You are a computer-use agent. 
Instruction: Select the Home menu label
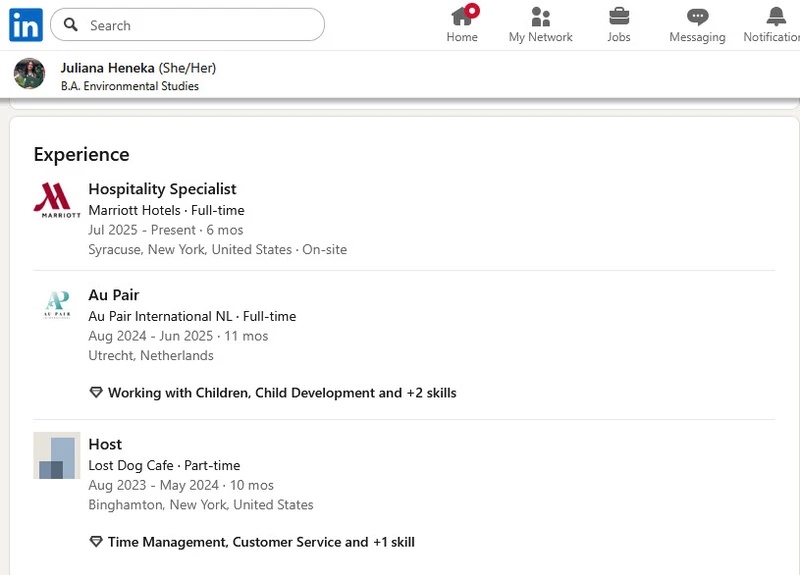click(462, 37)
